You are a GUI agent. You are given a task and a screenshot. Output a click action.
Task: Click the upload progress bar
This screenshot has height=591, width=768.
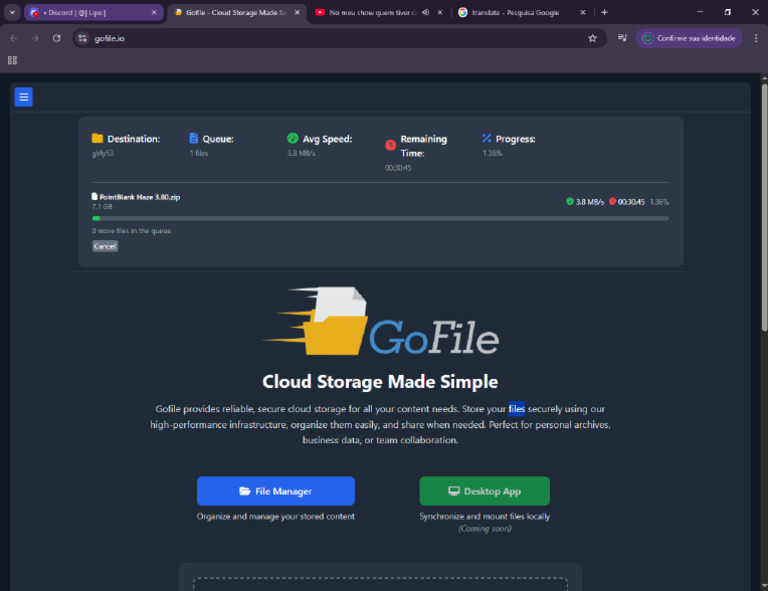[380, 218]
